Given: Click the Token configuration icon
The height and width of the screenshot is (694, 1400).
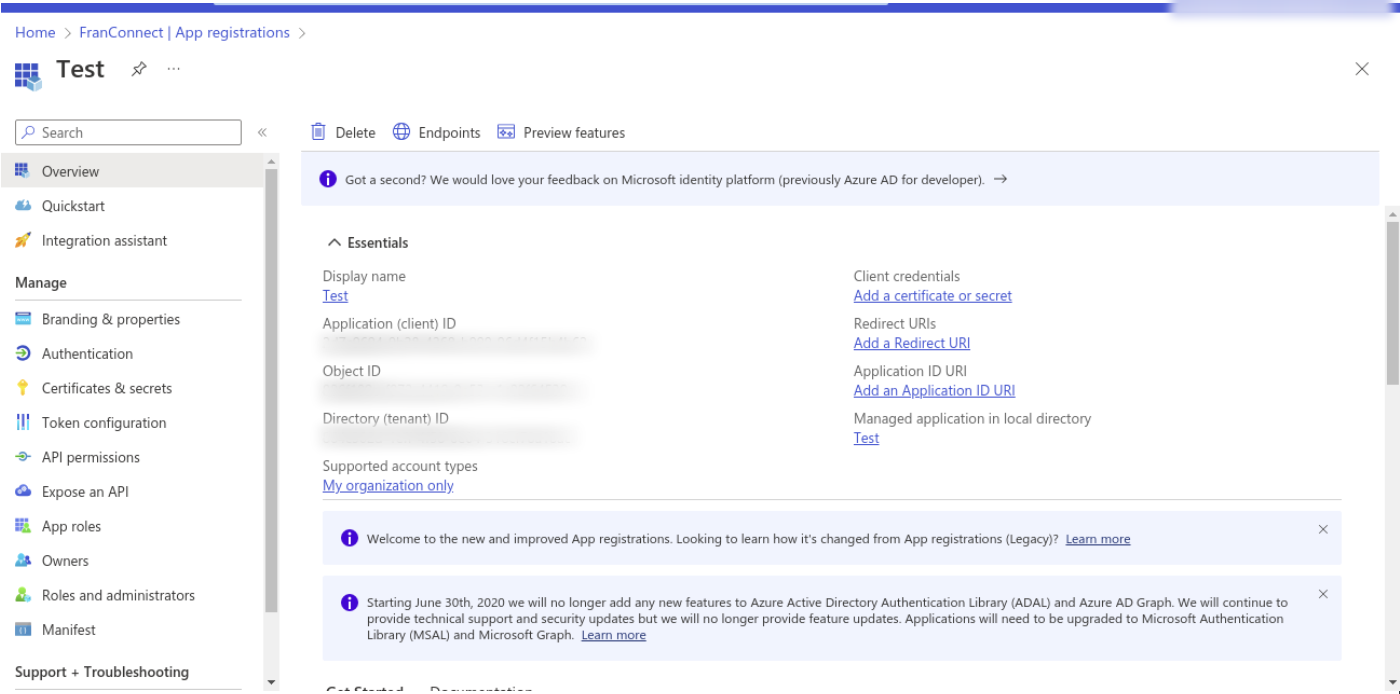Looking at the screenshot, I should point(23,423).
